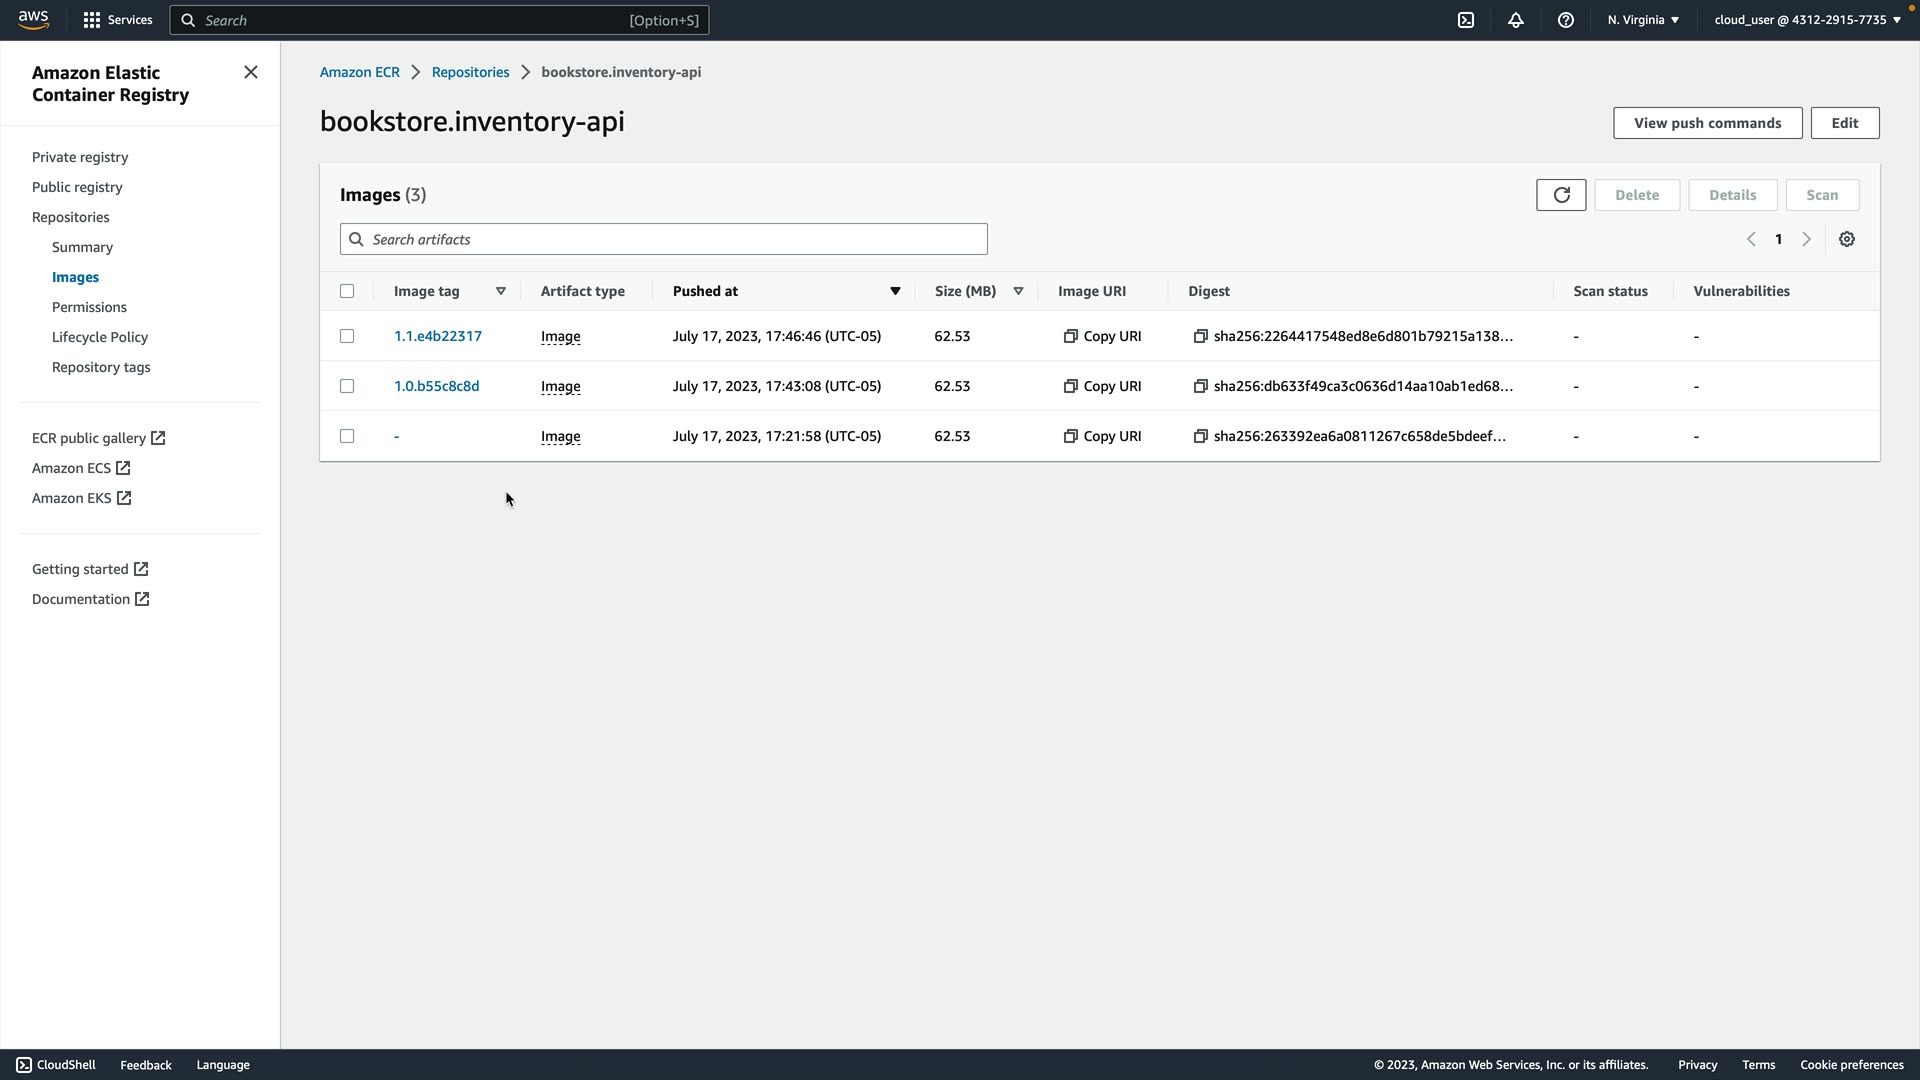
Task: Click the refresh images icon button
Action: pos(1561,195)
